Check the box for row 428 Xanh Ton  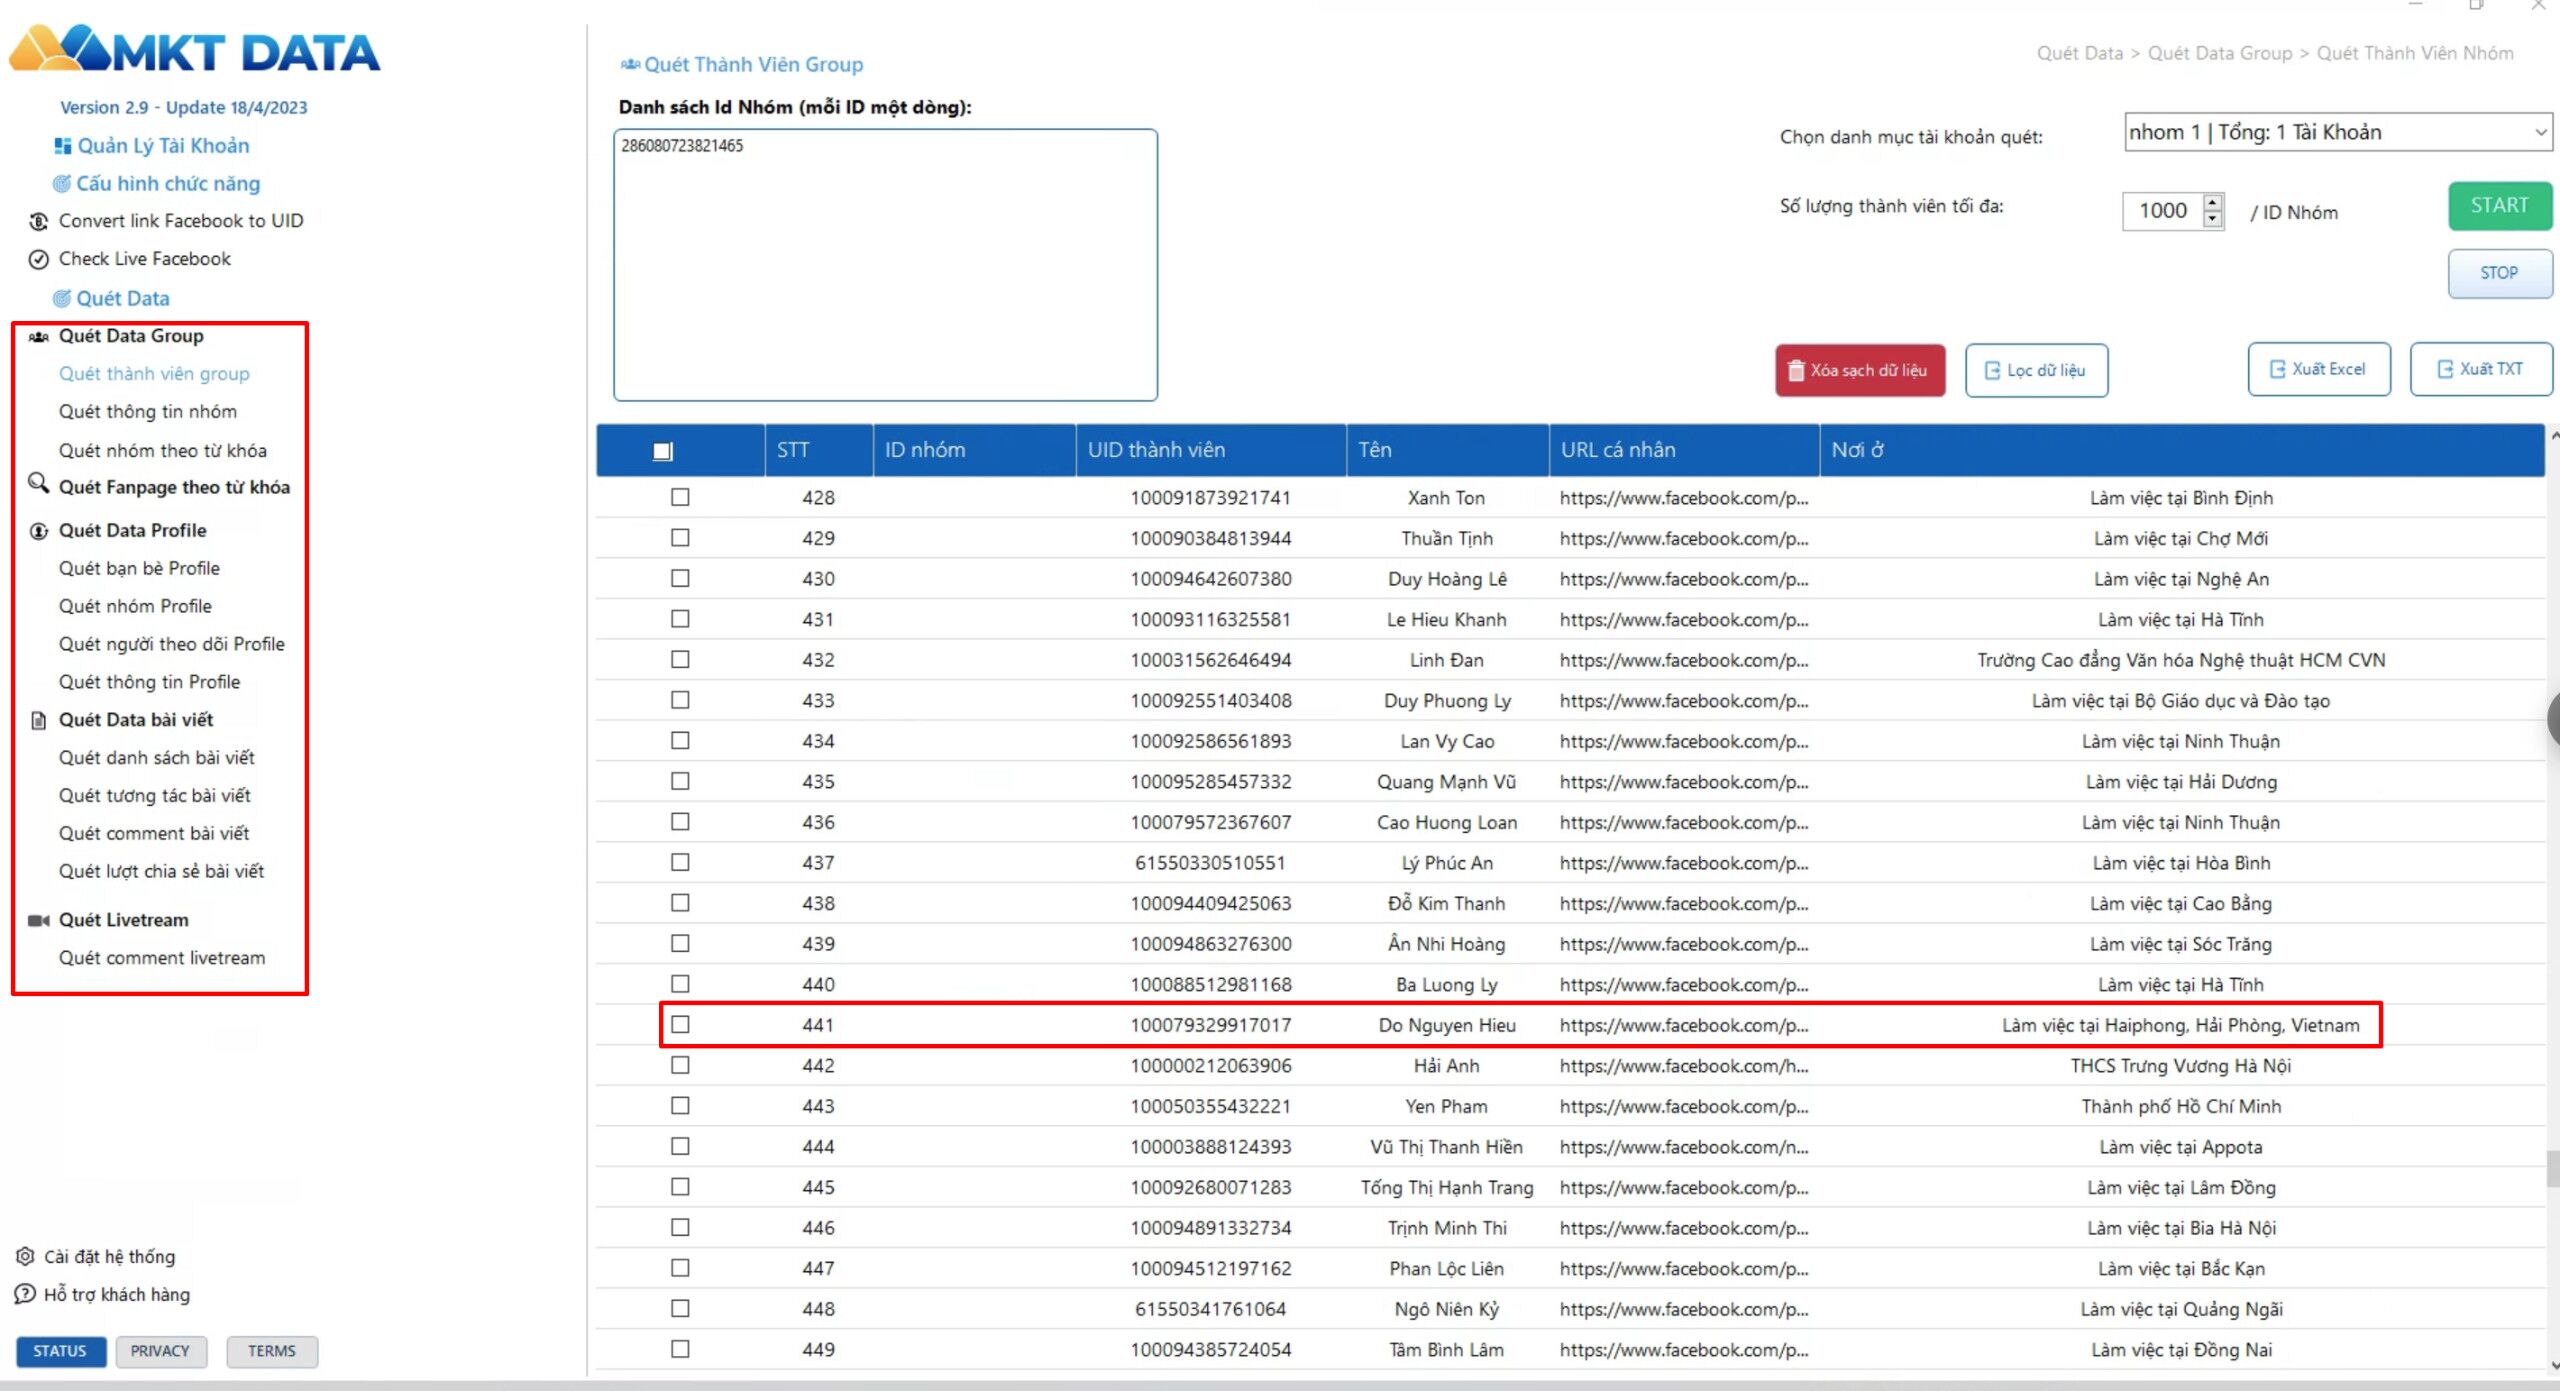click(x=680, y=497)
